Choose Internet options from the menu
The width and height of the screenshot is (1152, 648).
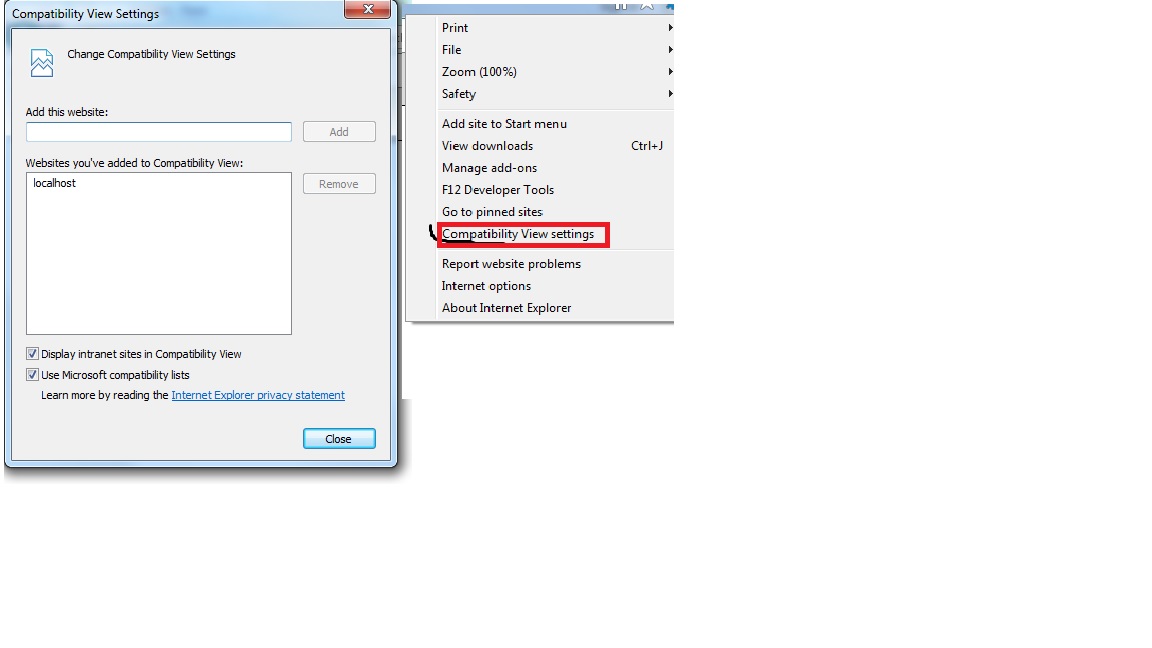click(x=486, y=286)
